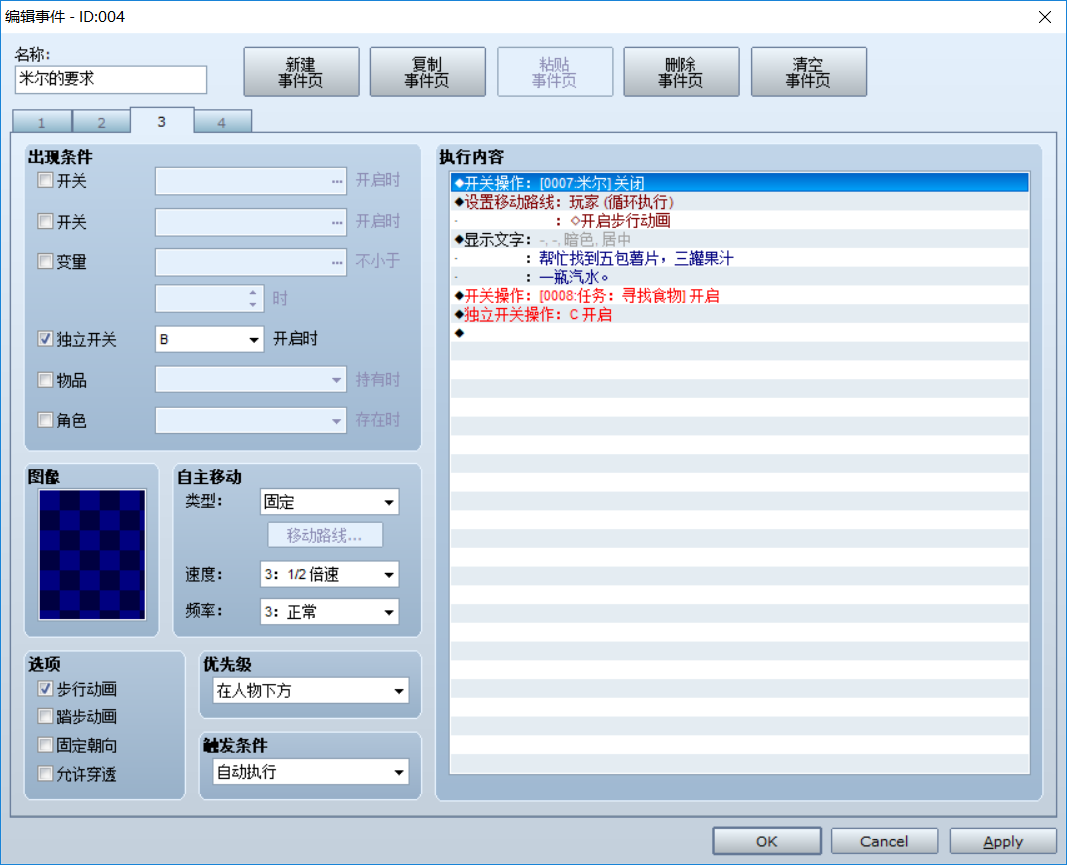Enable the 固定朝向 option
Screen dimensions: 1067x865
click(x=46, y=745)
